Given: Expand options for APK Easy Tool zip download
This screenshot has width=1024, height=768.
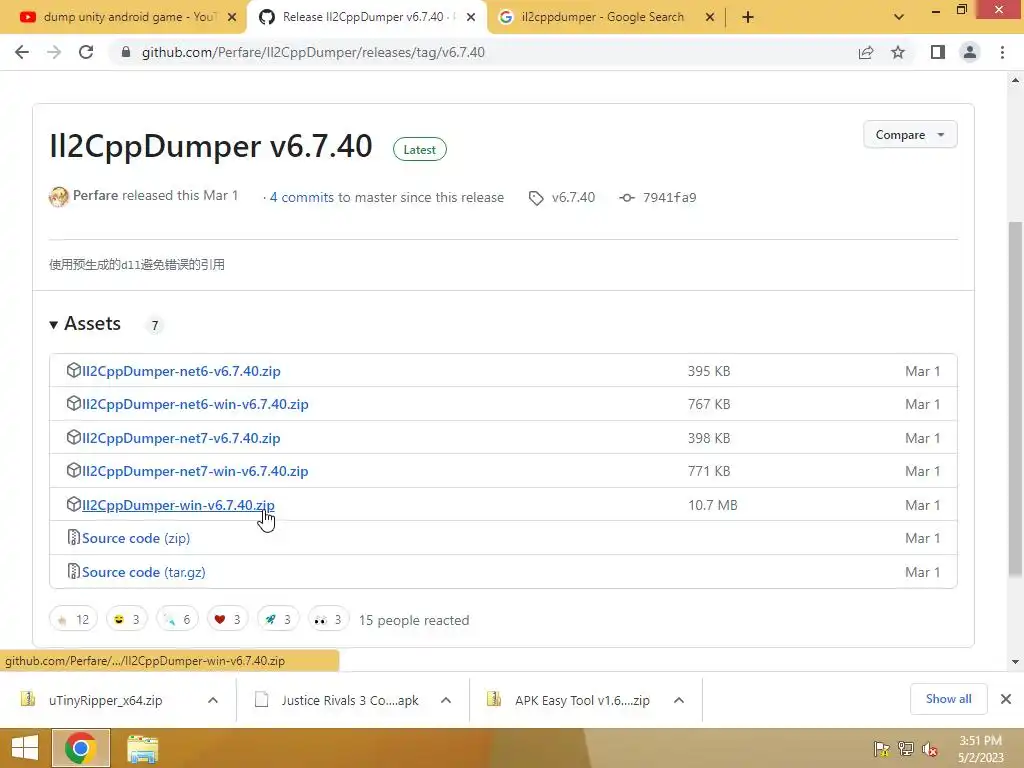Looking at the screenshot, I should click(x=679, y=701).
